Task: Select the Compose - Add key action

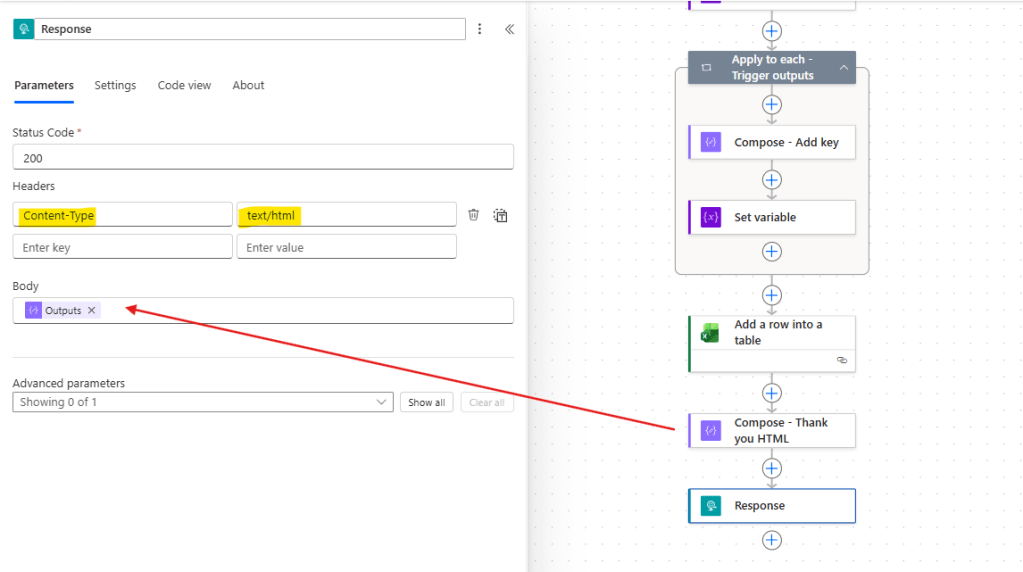Action: 772,142
